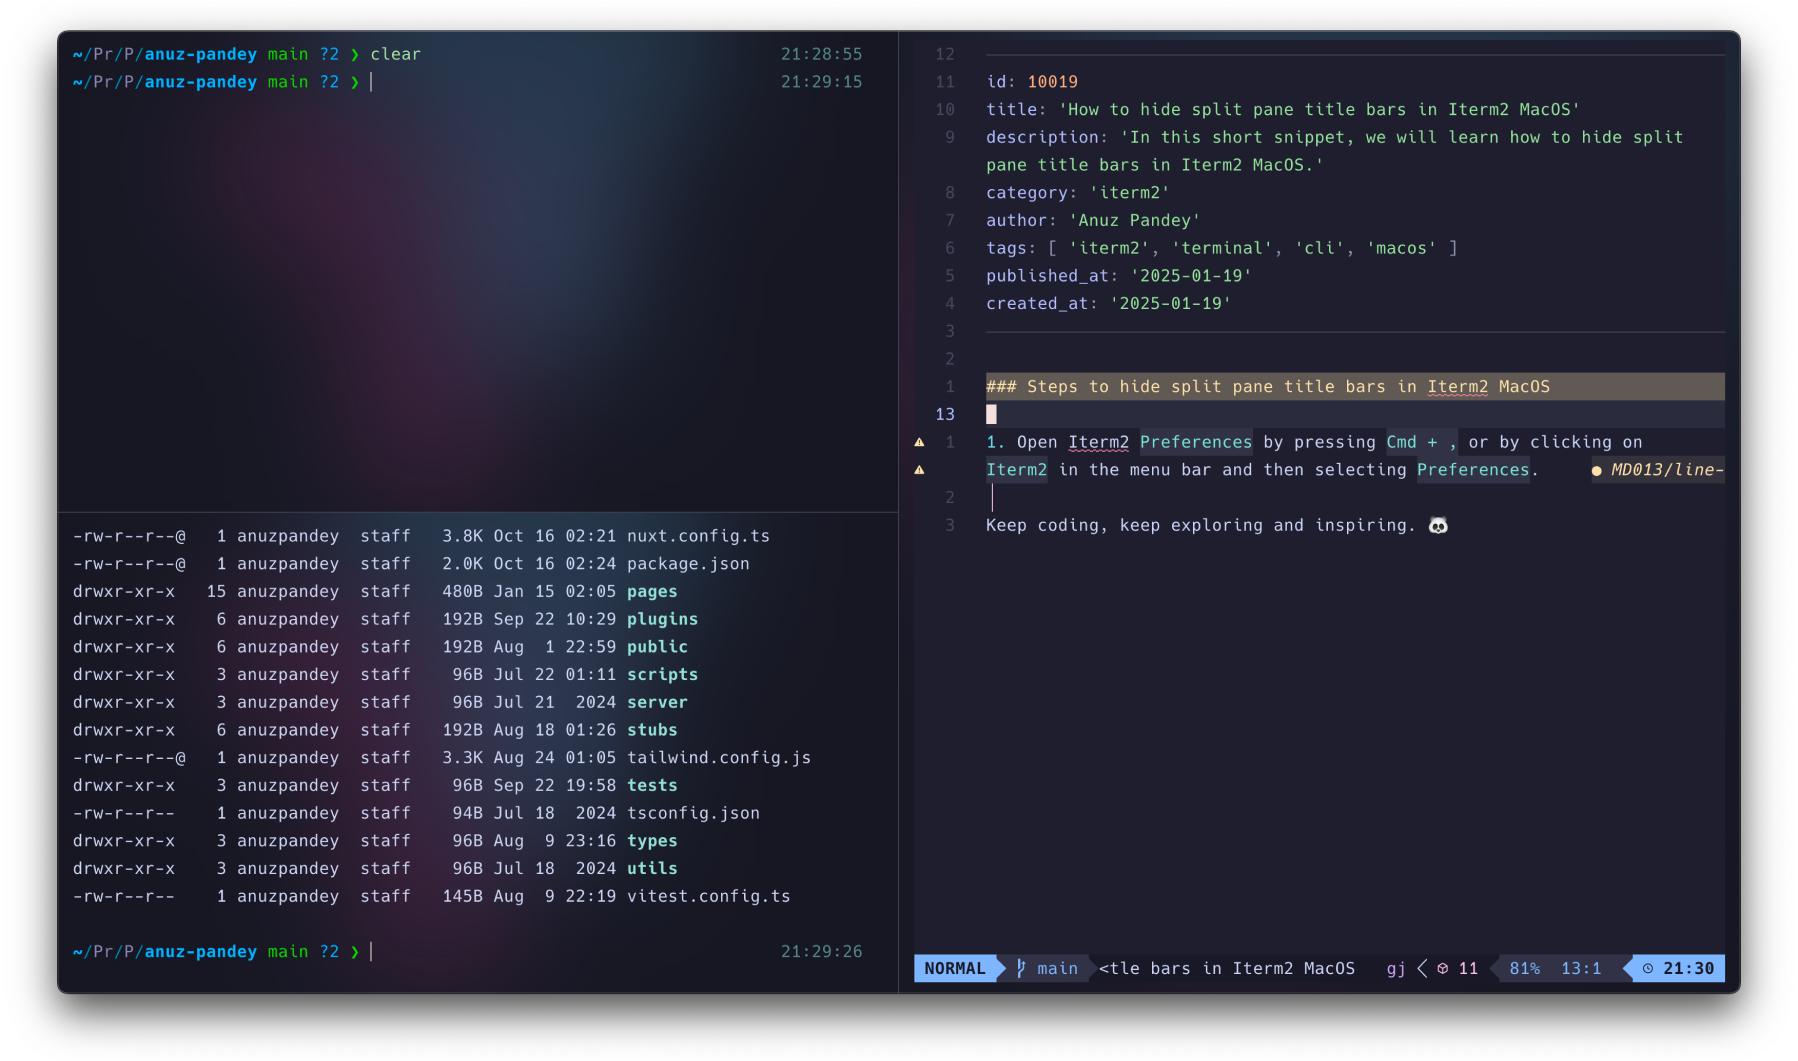Click the clock icon beside 21:30

point(1648,968)
